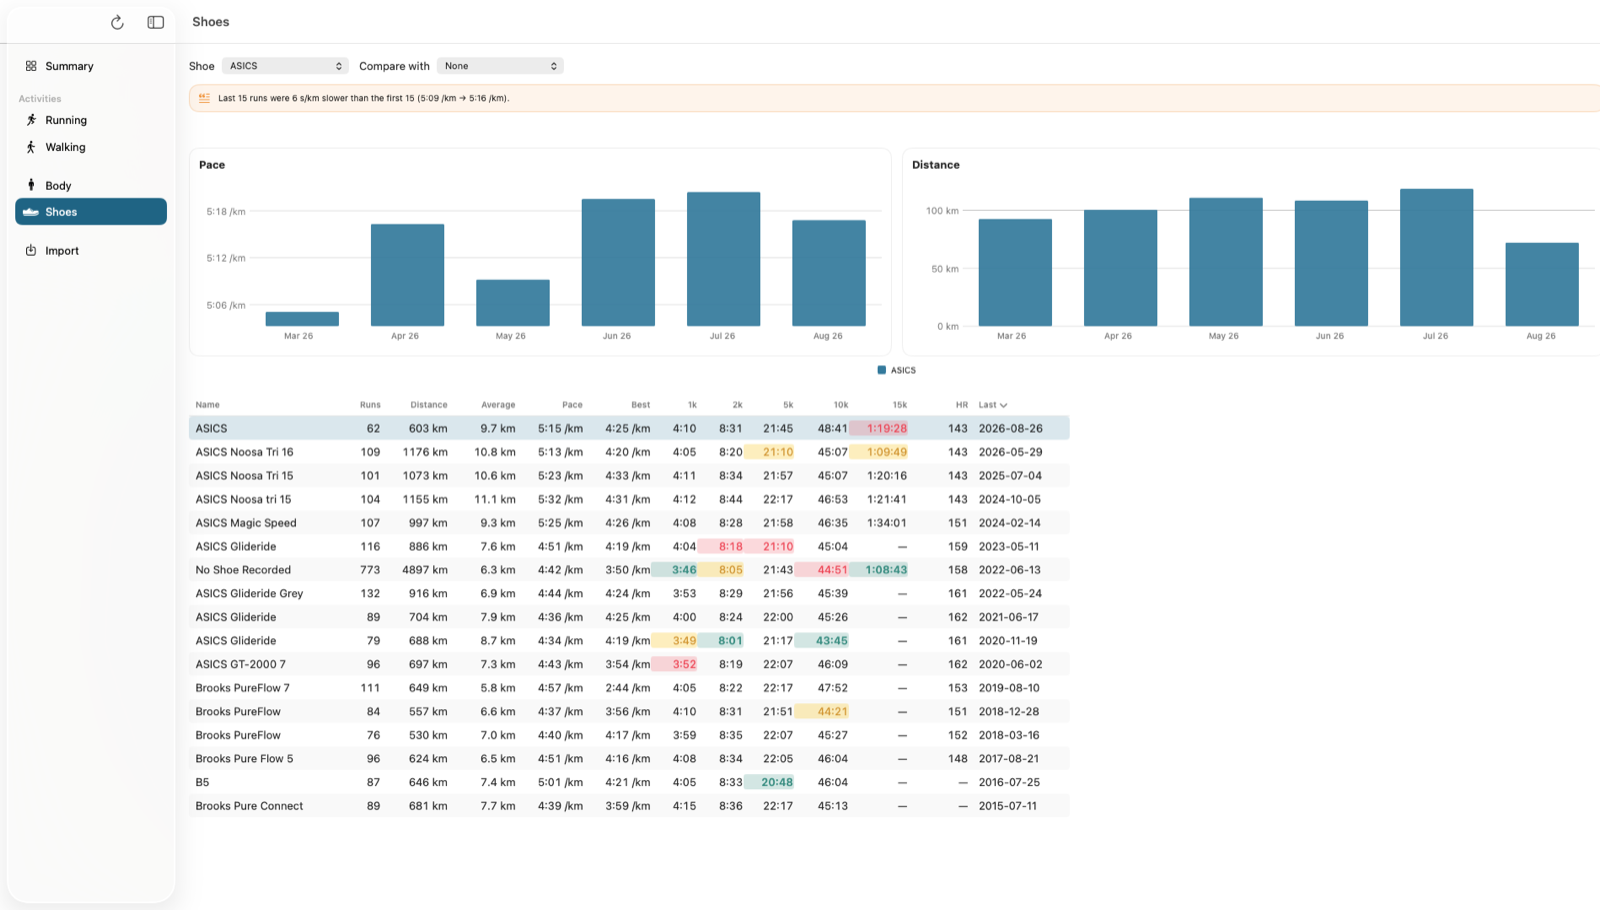Open the Shoe dropdown showing ASICS
Screen dimensions: 1600x910
pyautogui.click(x=285, y=66)
